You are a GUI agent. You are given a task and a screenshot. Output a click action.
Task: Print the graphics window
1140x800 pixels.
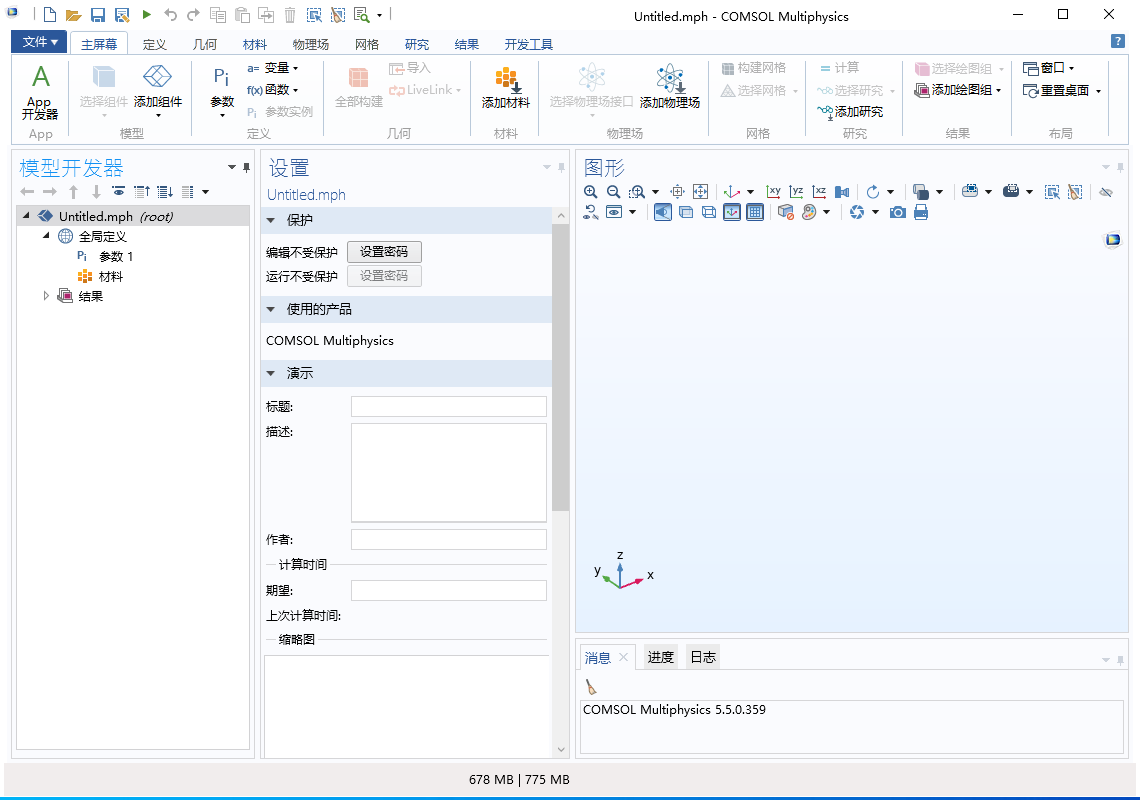(921, 212)
